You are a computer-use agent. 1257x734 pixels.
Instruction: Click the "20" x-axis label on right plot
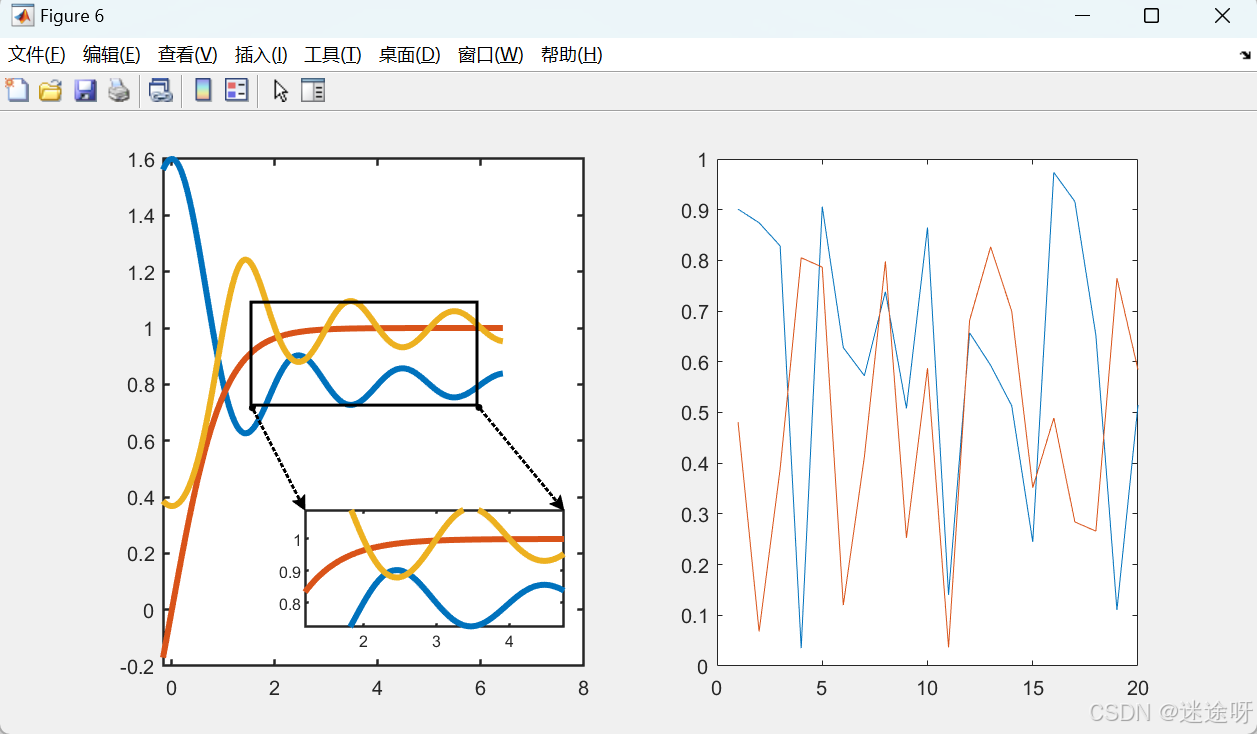tap(1137, 688)
